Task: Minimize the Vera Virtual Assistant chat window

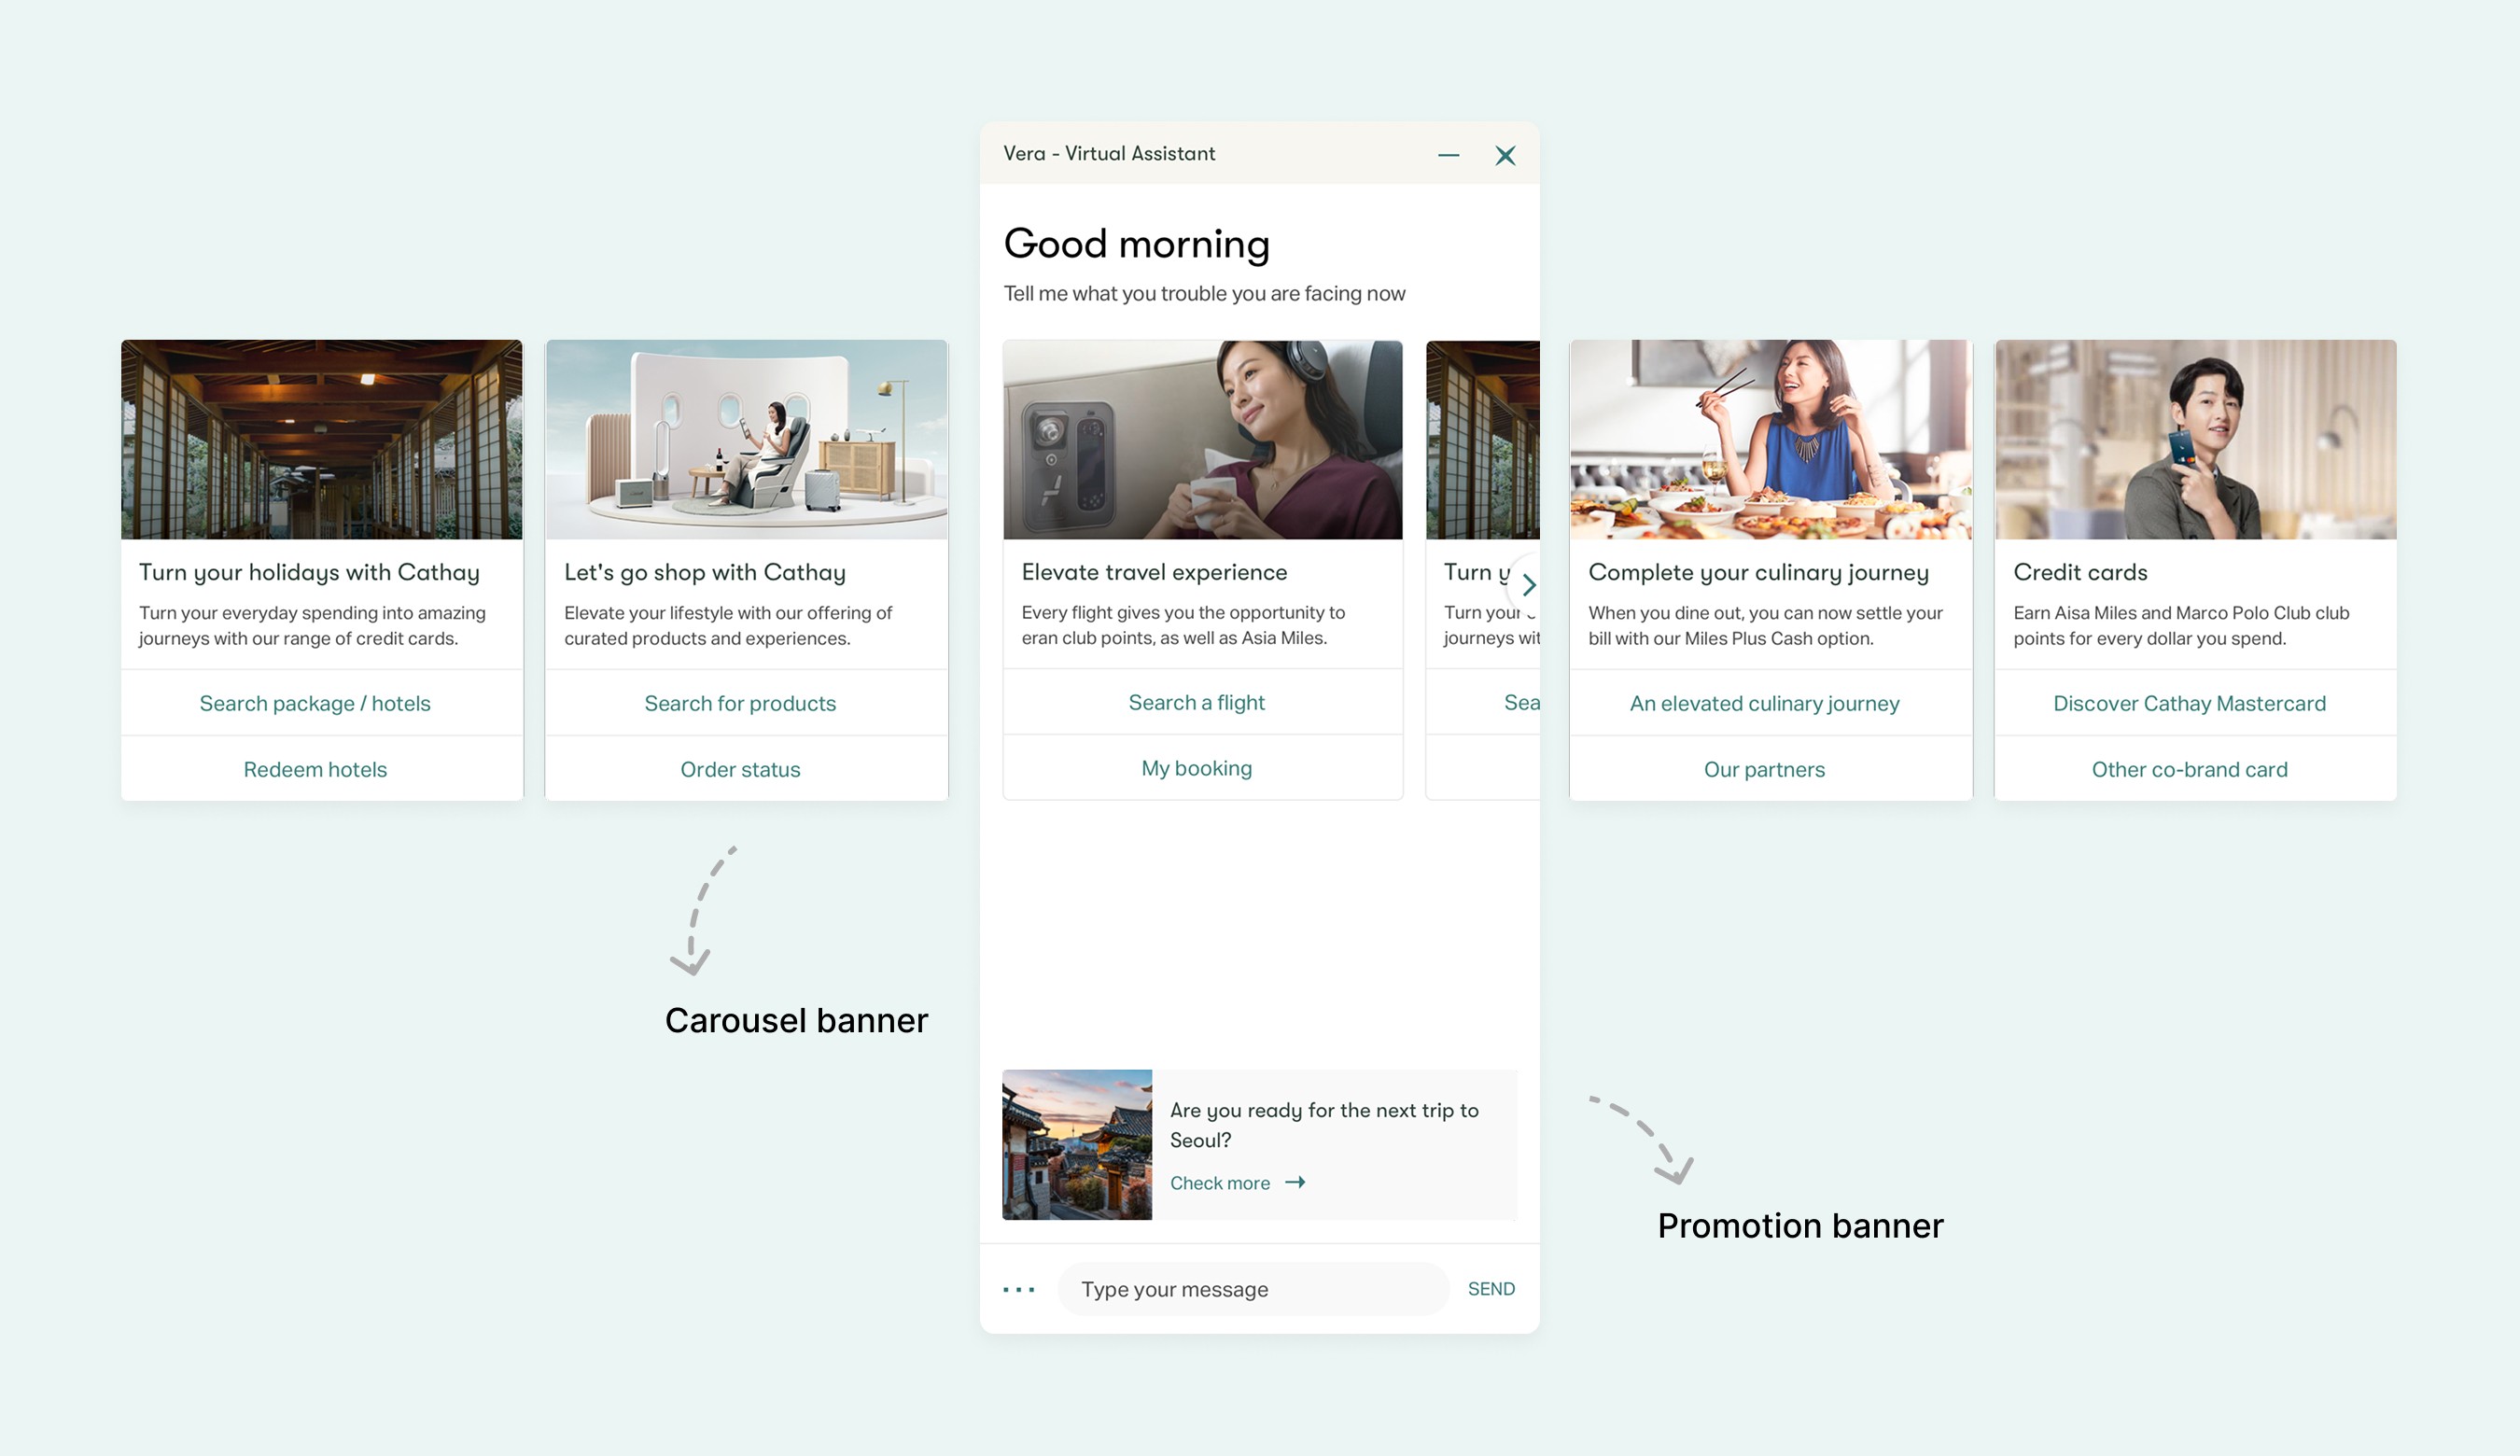Action: pyautogui.click(x=1448, y=155)
